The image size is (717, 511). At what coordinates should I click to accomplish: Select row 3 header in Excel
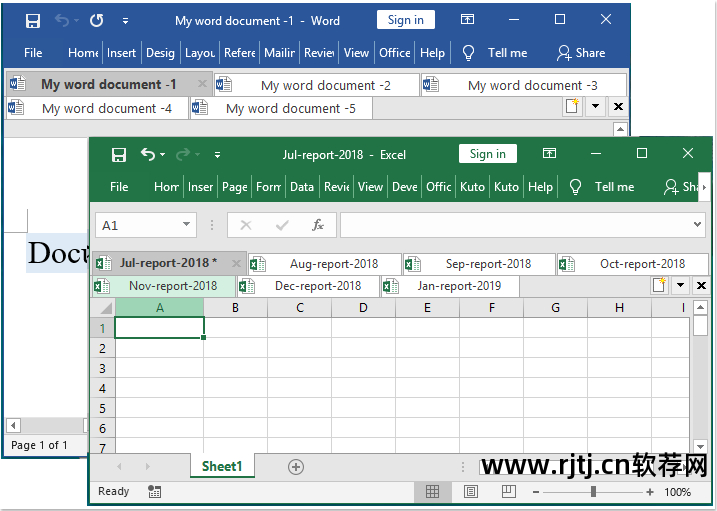click(102, 368)
